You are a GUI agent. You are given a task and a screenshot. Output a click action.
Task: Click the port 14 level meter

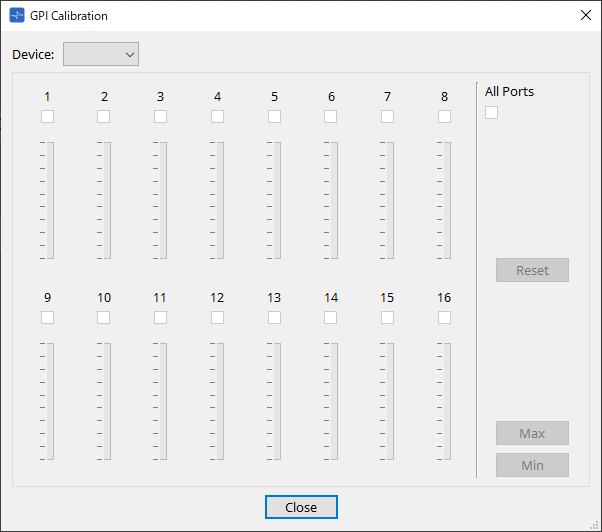331,401
